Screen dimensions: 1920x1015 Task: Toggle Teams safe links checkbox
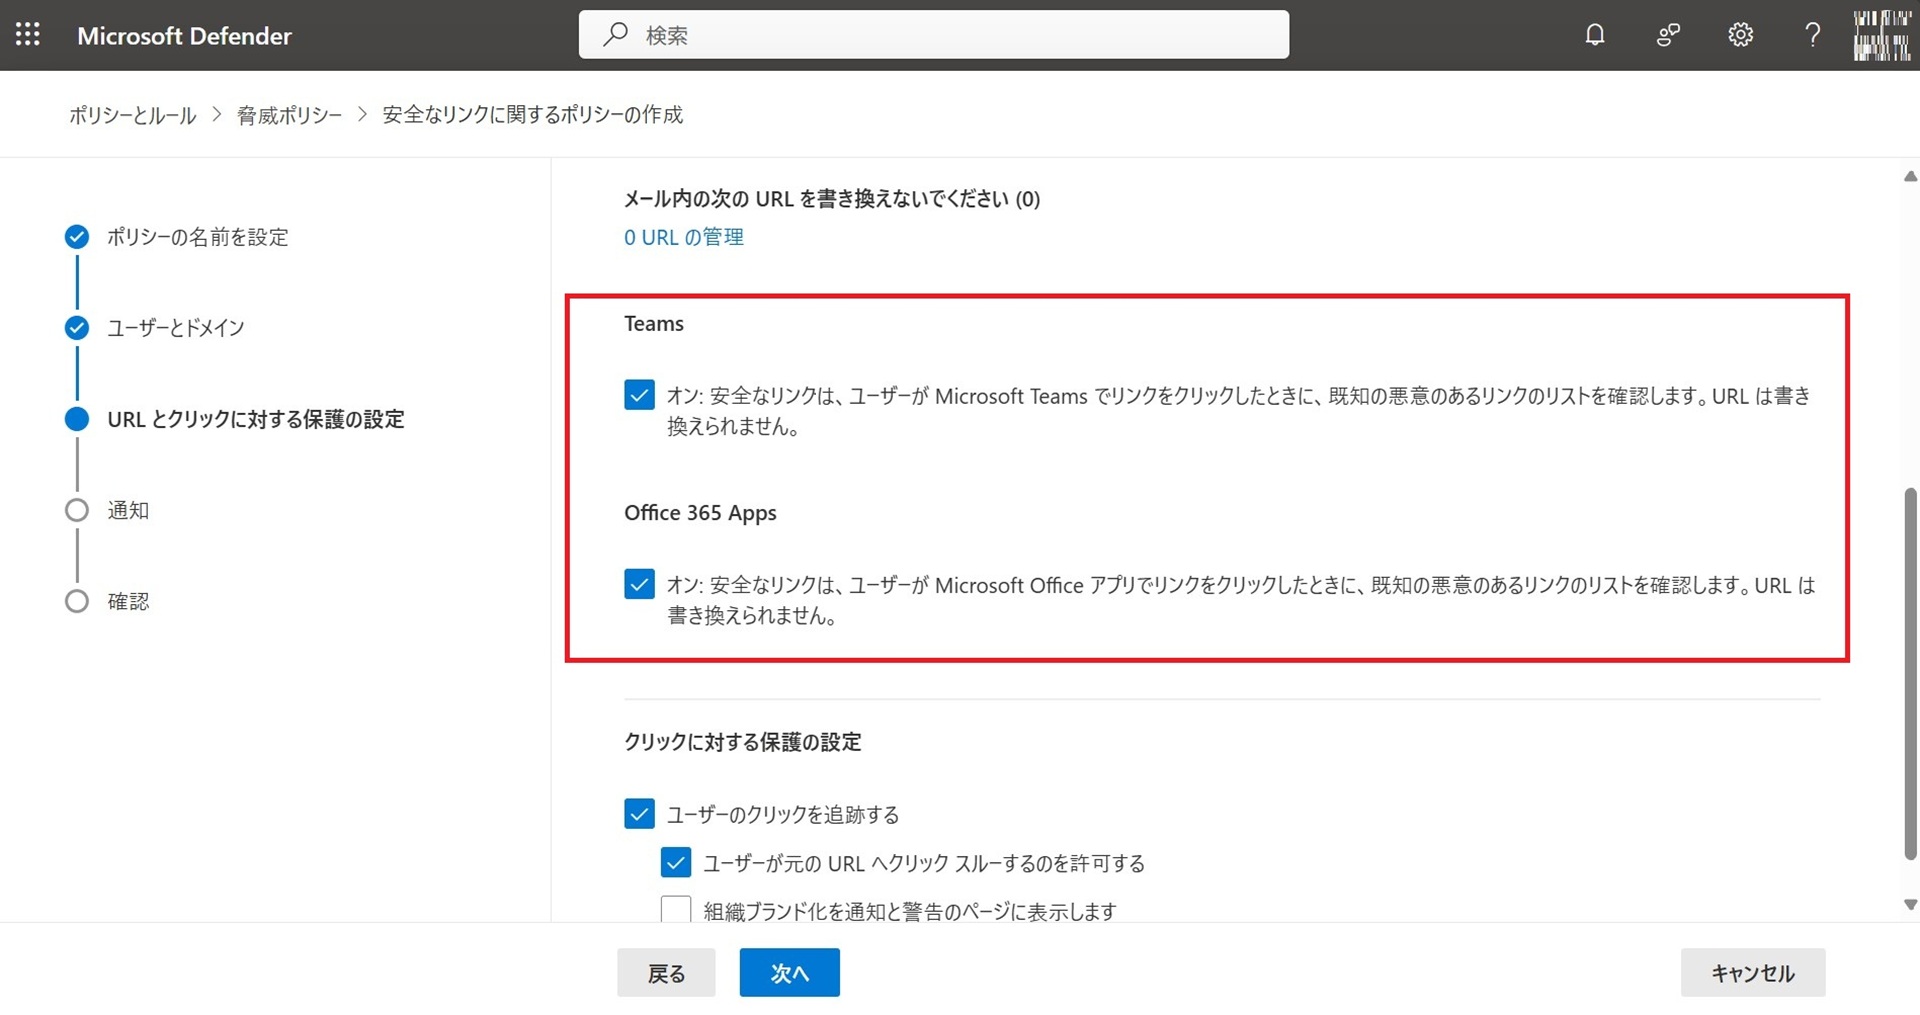(640, 395)
